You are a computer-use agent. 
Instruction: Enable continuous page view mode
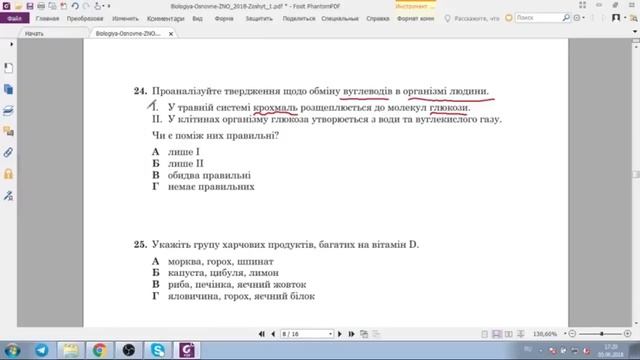point(497,334)
